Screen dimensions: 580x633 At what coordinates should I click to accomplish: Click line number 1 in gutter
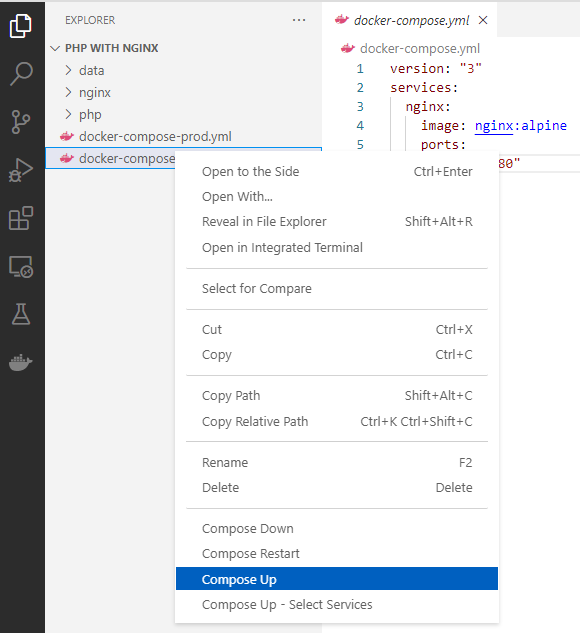[x=360, y=69]
